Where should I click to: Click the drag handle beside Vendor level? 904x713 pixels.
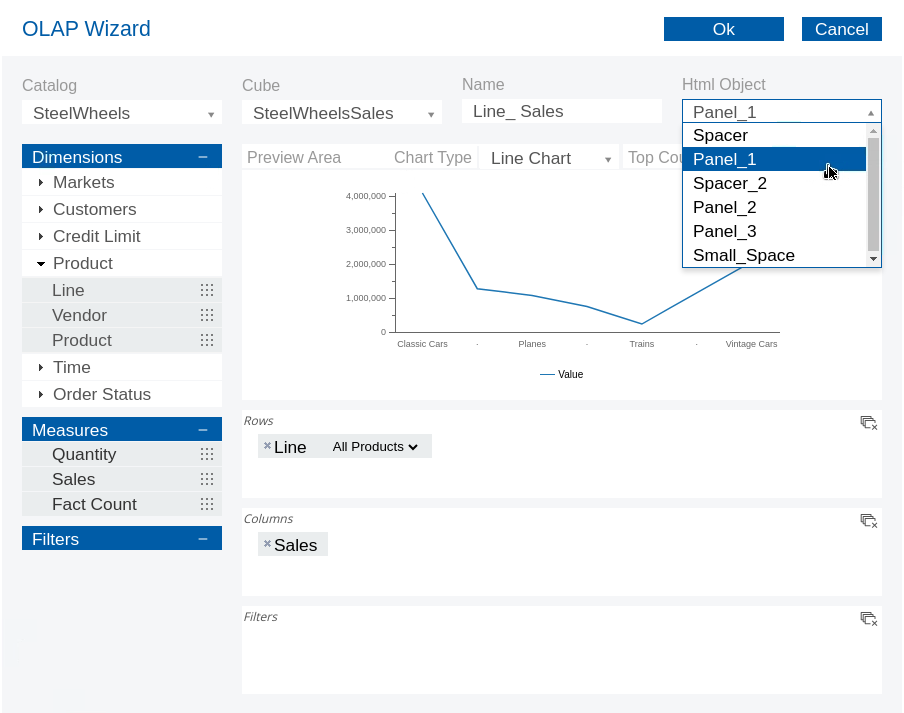(x=207, y=315)
